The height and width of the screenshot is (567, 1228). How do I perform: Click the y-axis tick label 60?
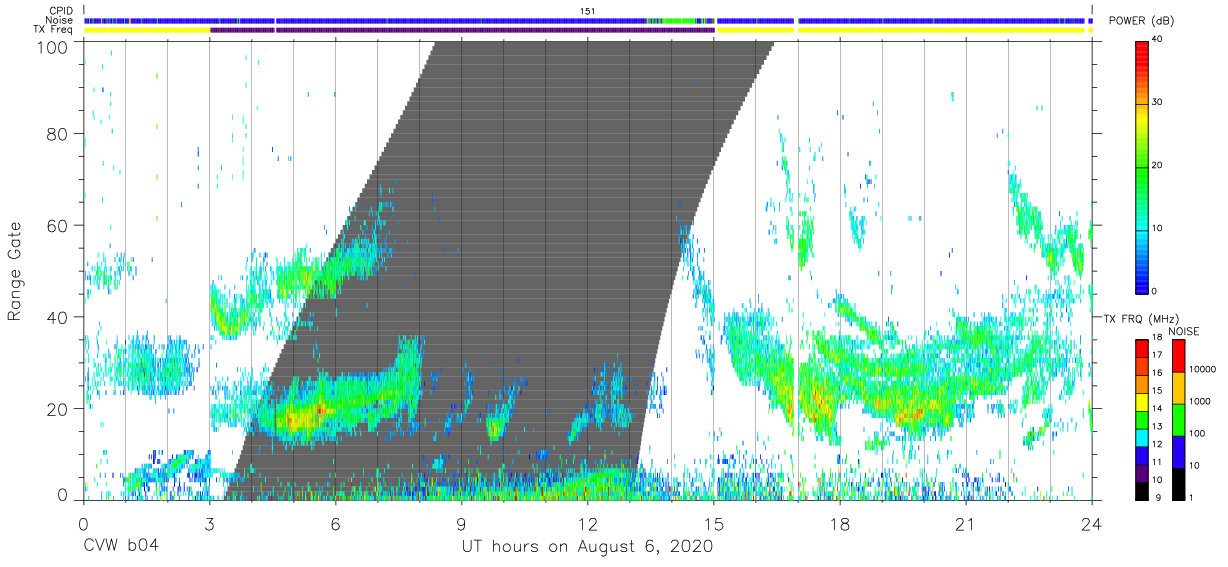click(57, 225)
